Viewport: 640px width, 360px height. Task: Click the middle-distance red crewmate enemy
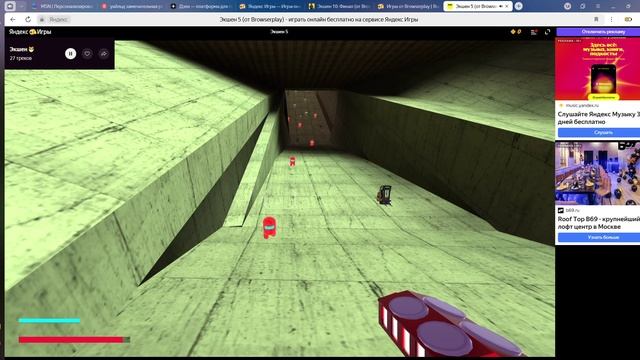pos(292,161)
